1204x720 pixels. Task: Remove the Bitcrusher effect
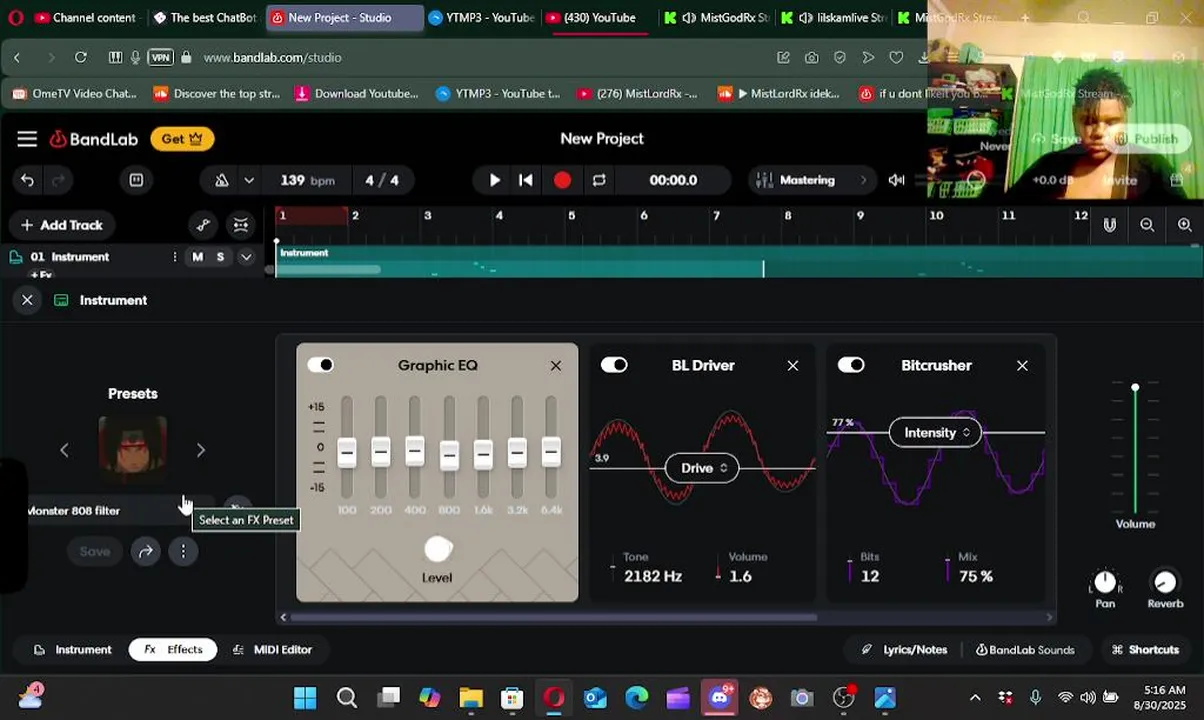click(1022, 366)
